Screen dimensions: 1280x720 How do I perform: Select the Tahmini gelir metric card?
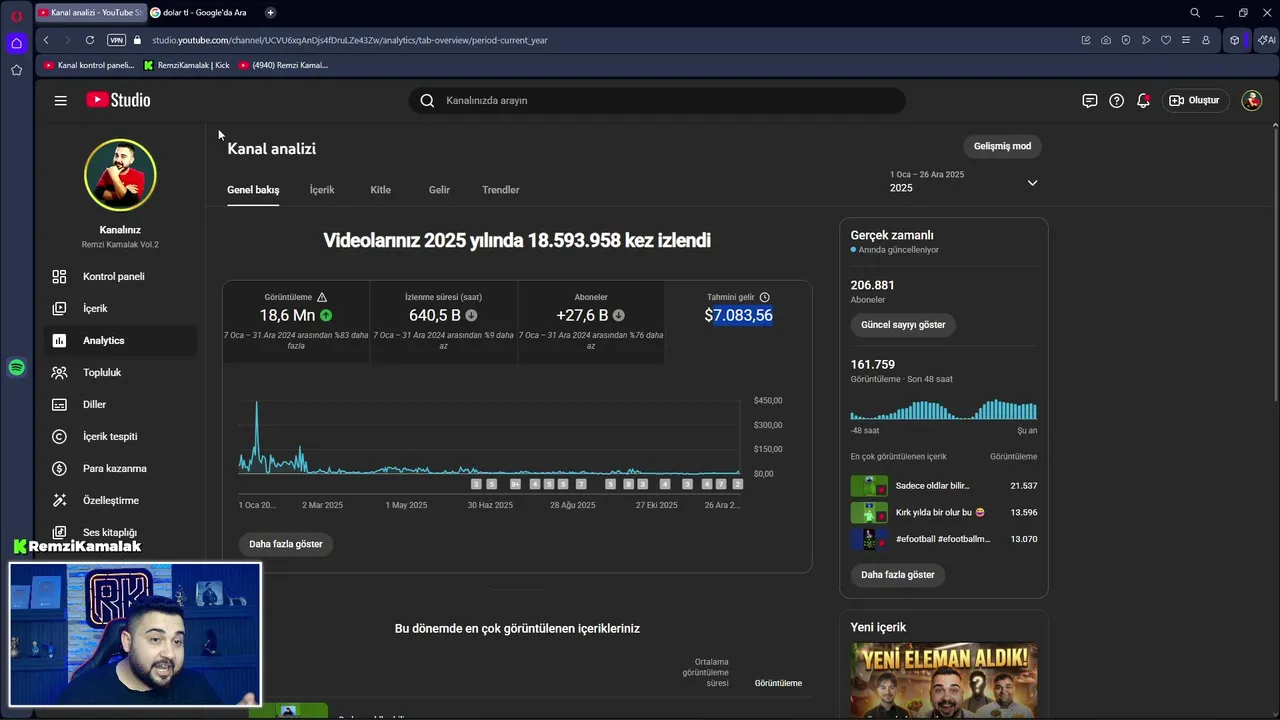[x=738, y=321]
